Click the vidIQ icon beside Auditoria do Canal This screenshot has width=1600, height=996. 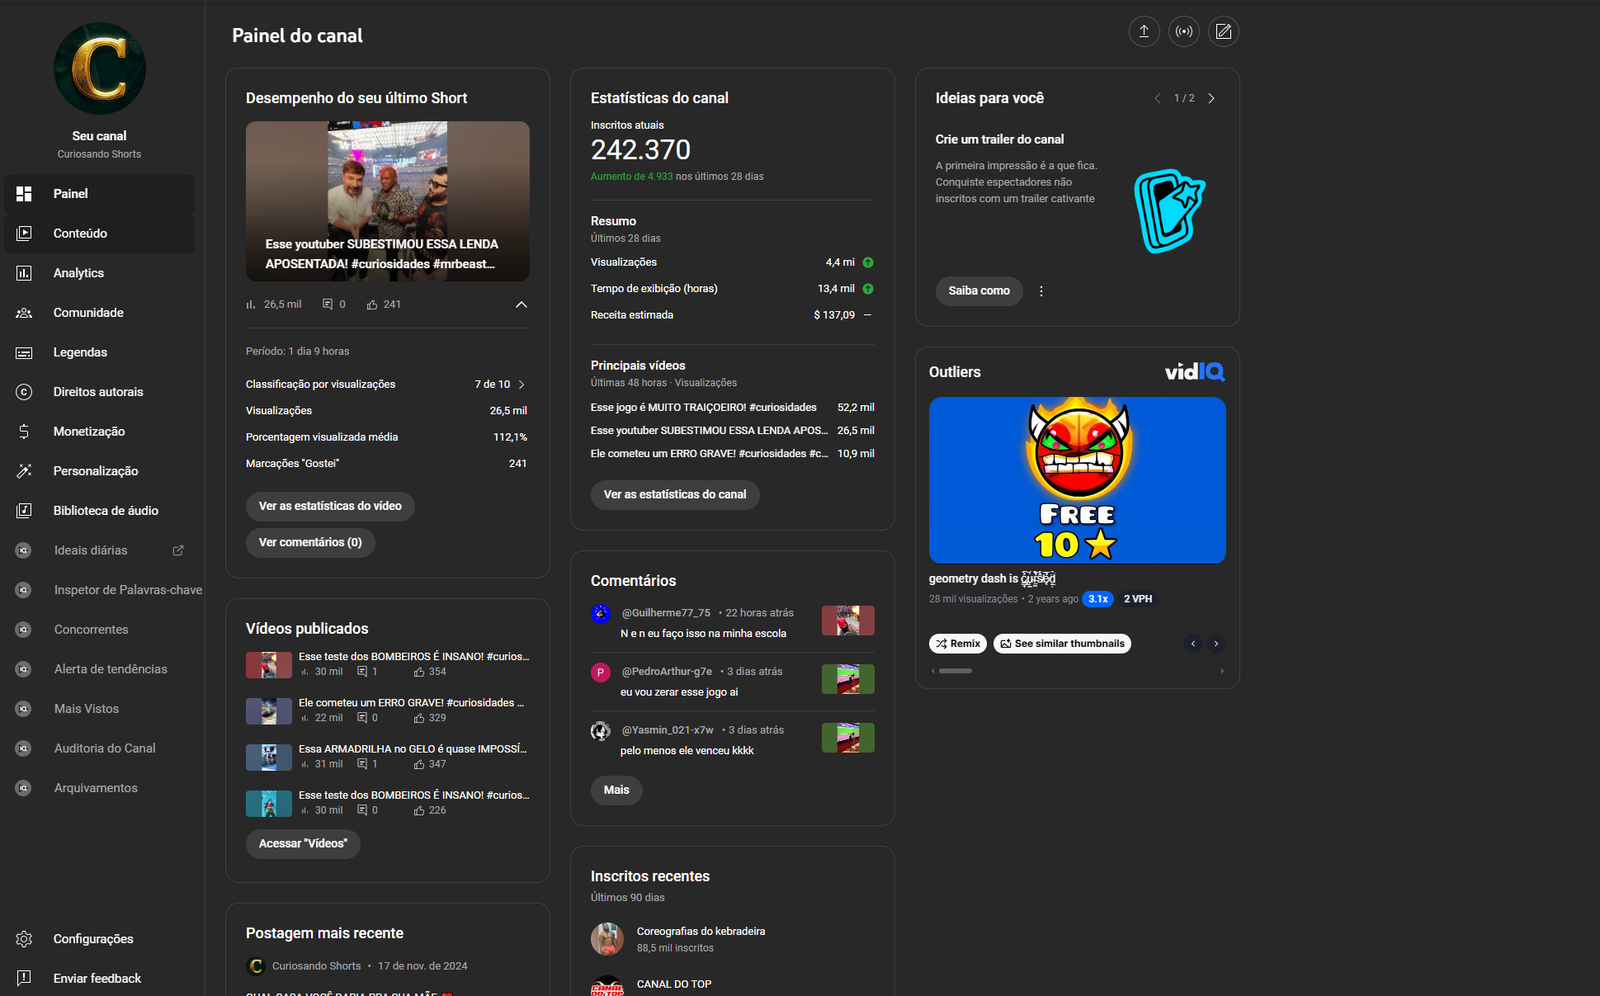coord(23,748)
